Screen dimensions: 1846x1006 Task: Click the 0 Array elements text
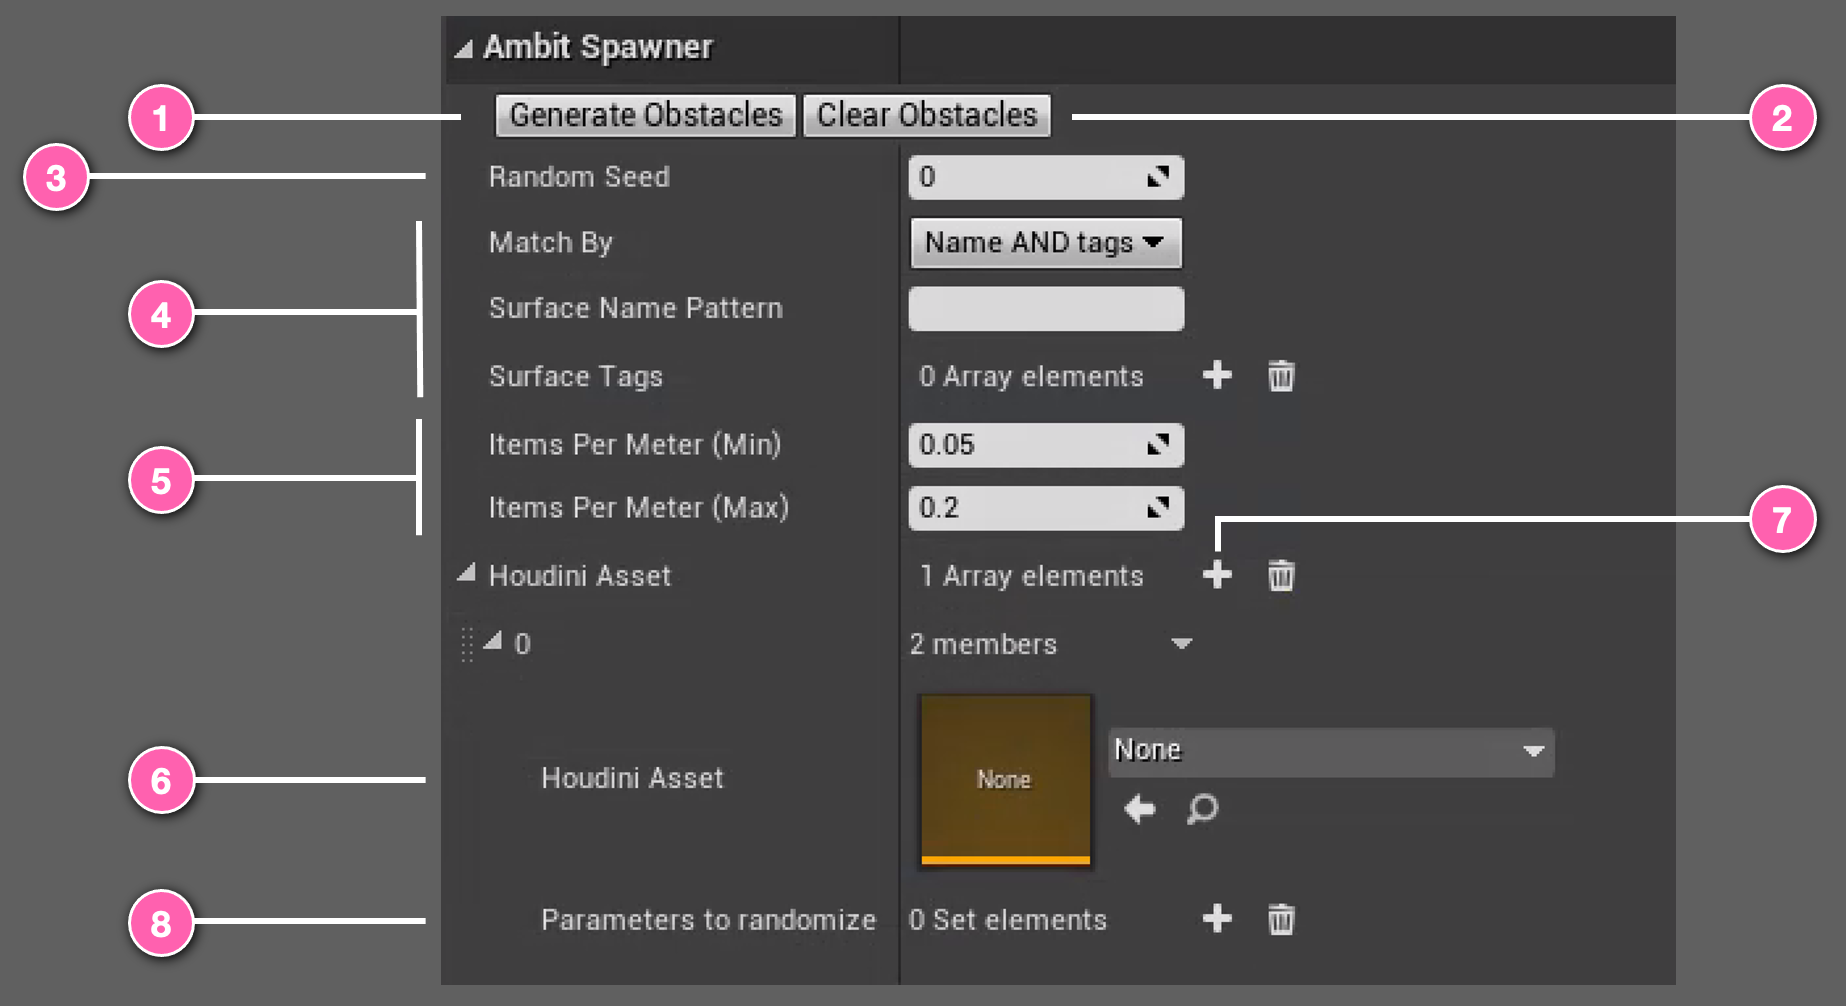pos(1031,377)
